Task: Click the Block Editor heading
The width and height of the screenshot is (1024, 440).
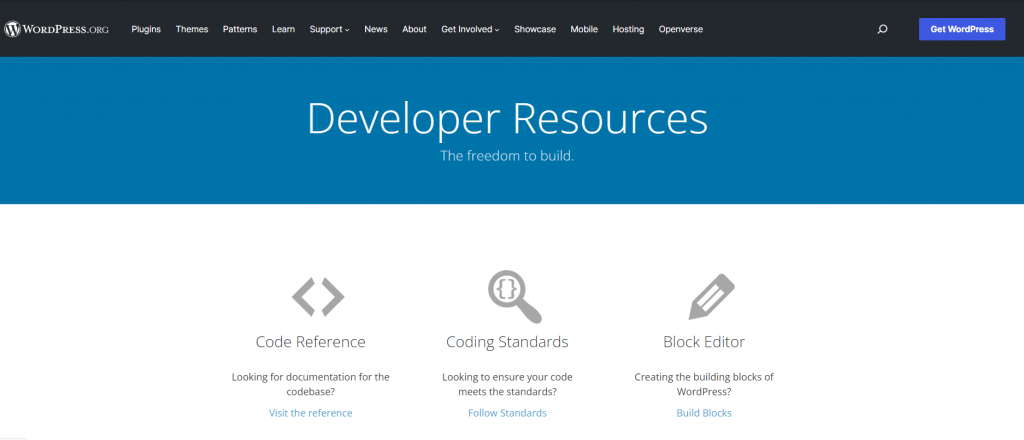Action: click(x=704, y=342)
